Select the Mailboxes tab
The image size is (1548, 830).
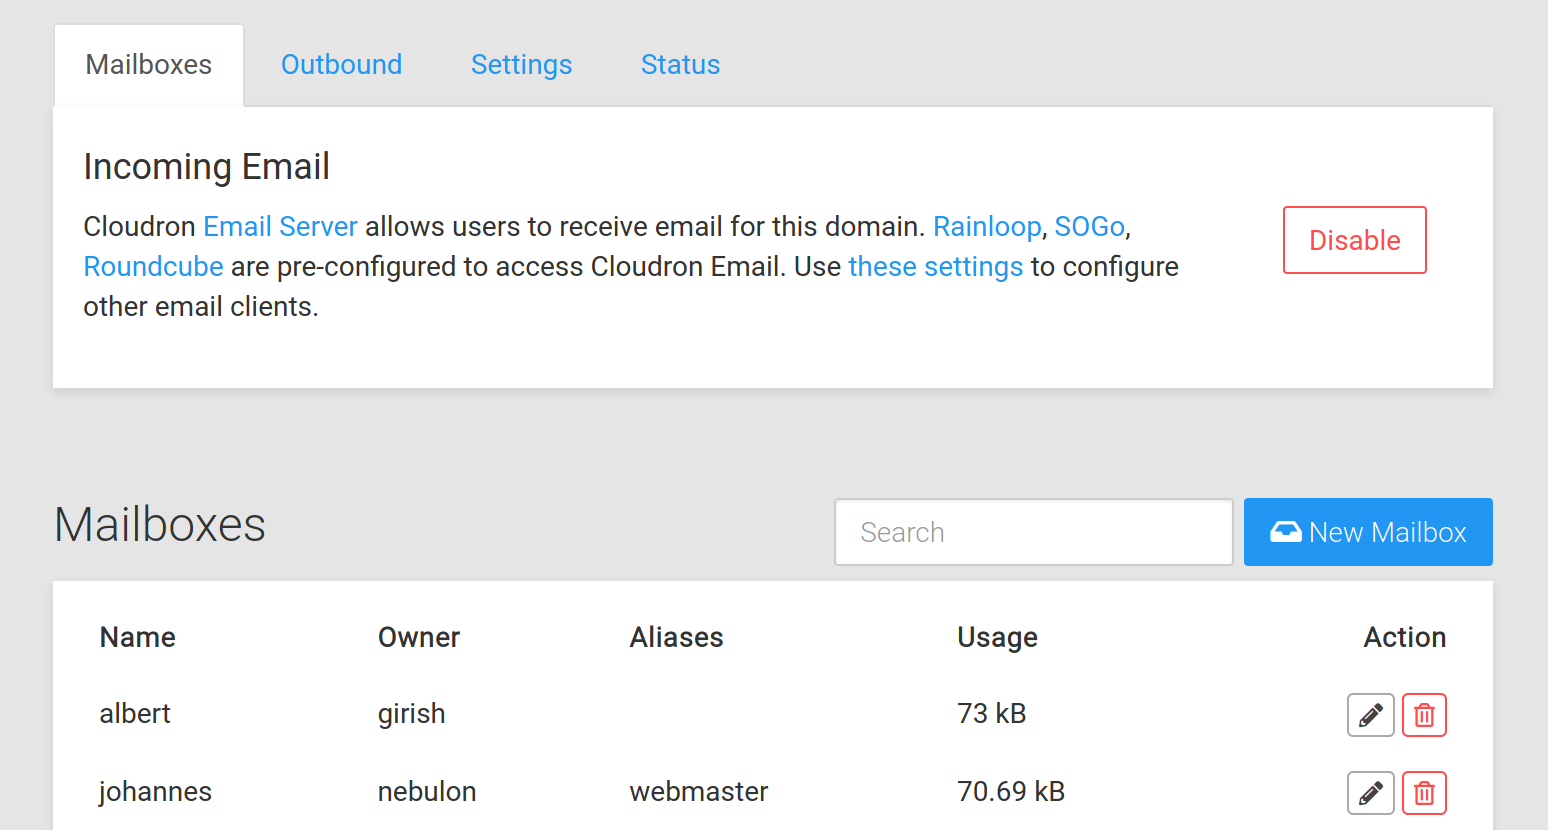point(149,65)
